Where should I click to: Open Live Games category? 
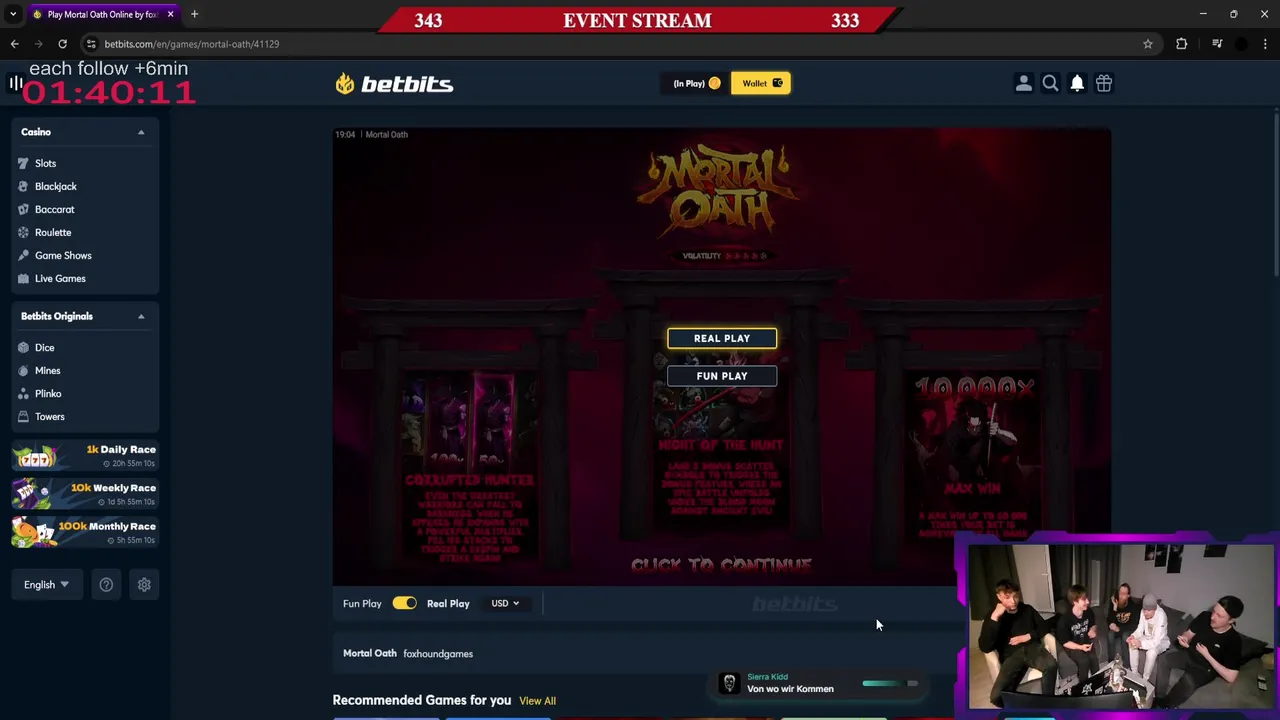(x=60, y=278)
